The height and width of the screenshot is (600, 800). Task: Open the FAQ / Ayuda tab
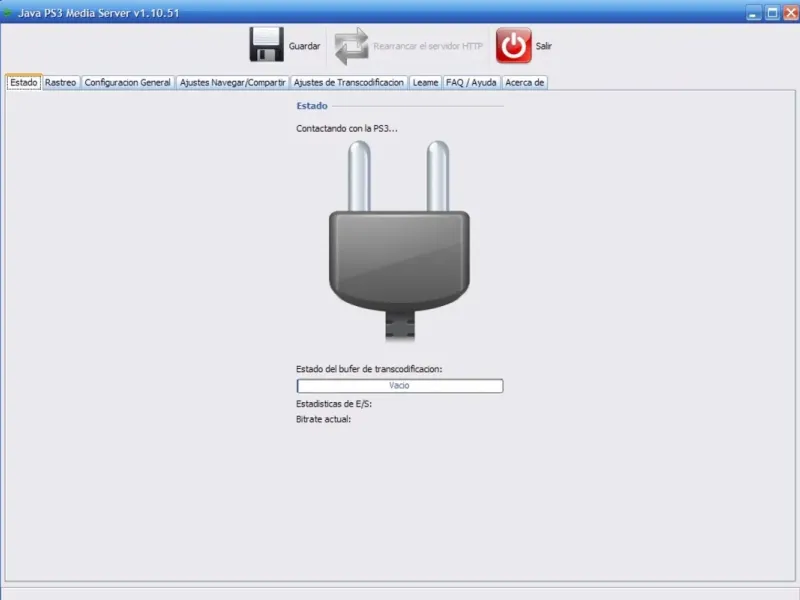pos(471,82)
